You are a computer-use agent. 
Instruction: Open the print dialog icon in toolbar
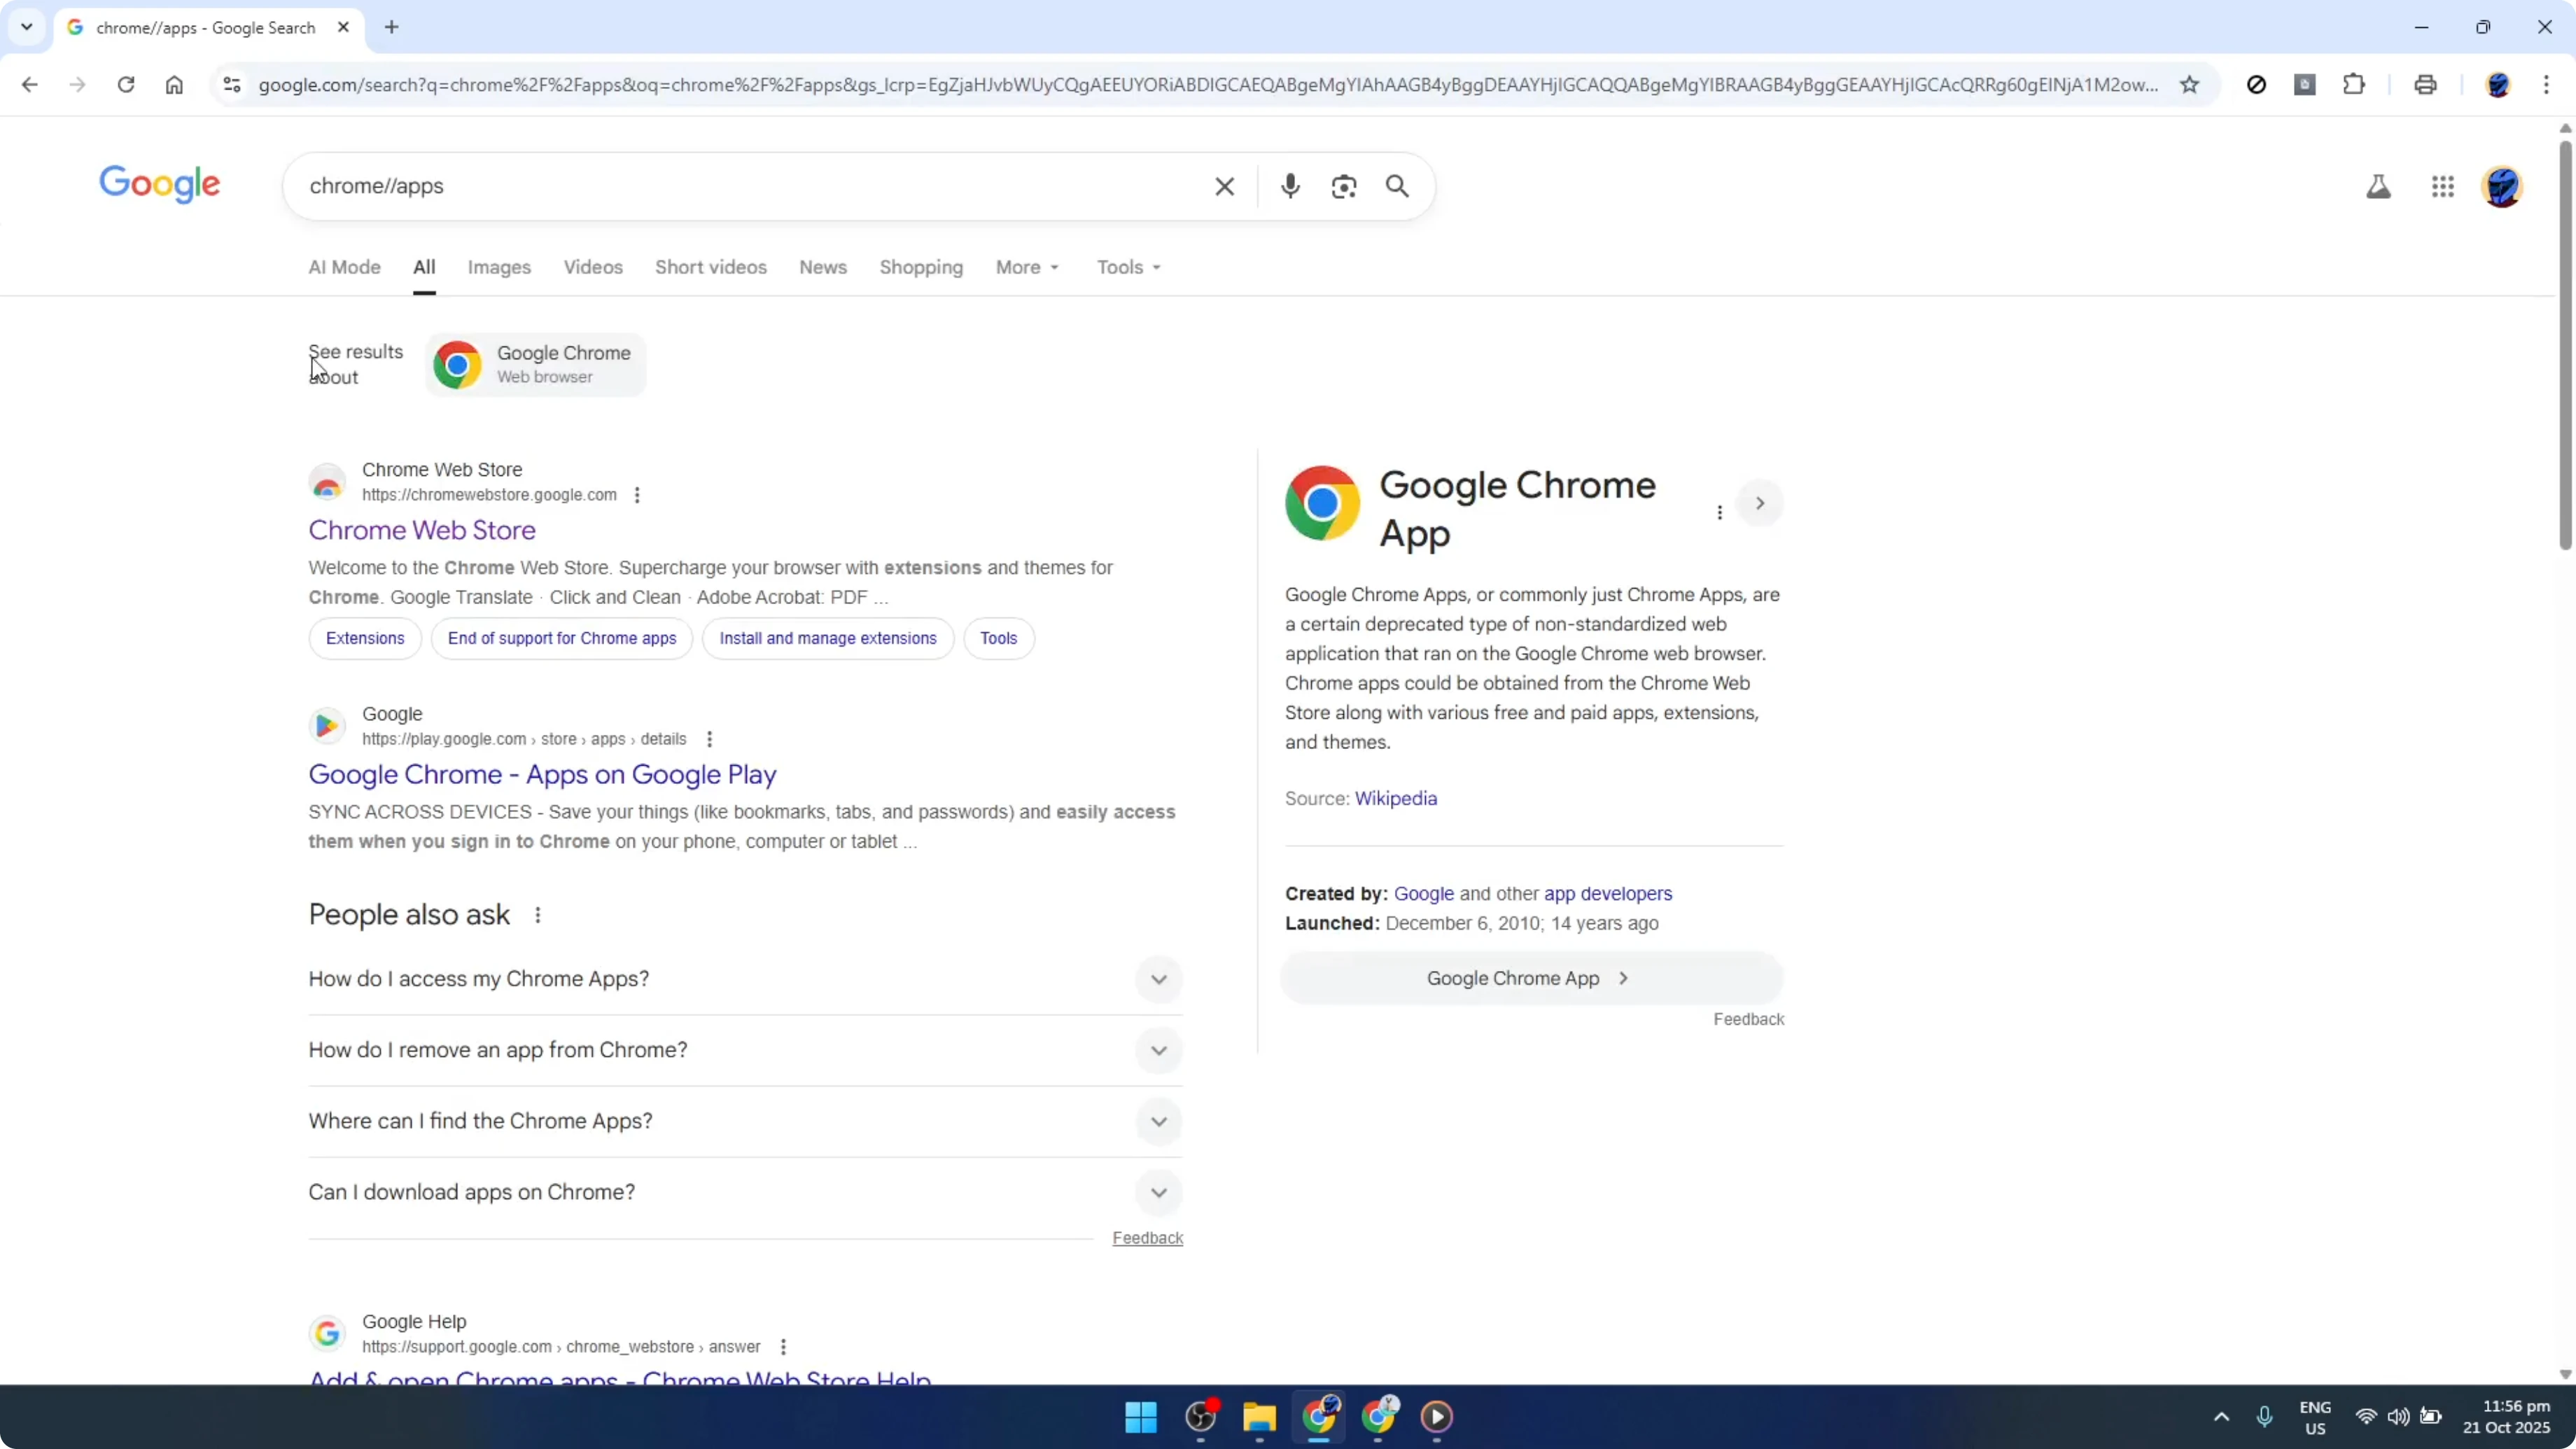2425,85
